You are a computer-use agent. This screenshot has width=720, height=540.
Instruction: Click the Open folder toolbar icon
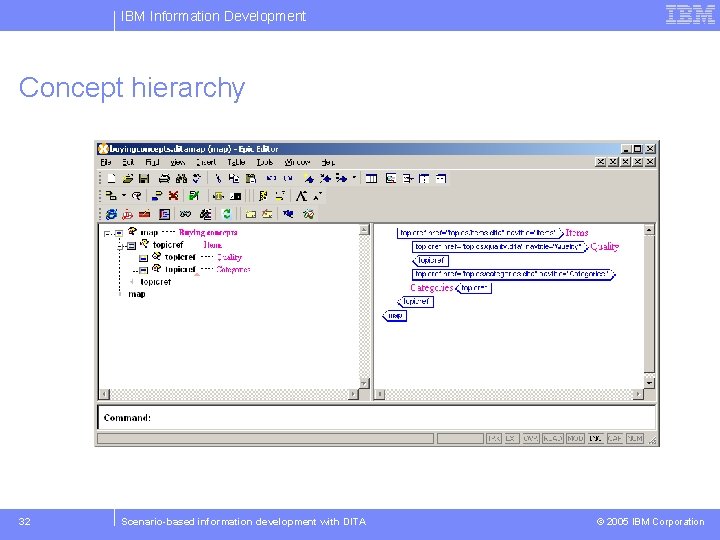128,179
